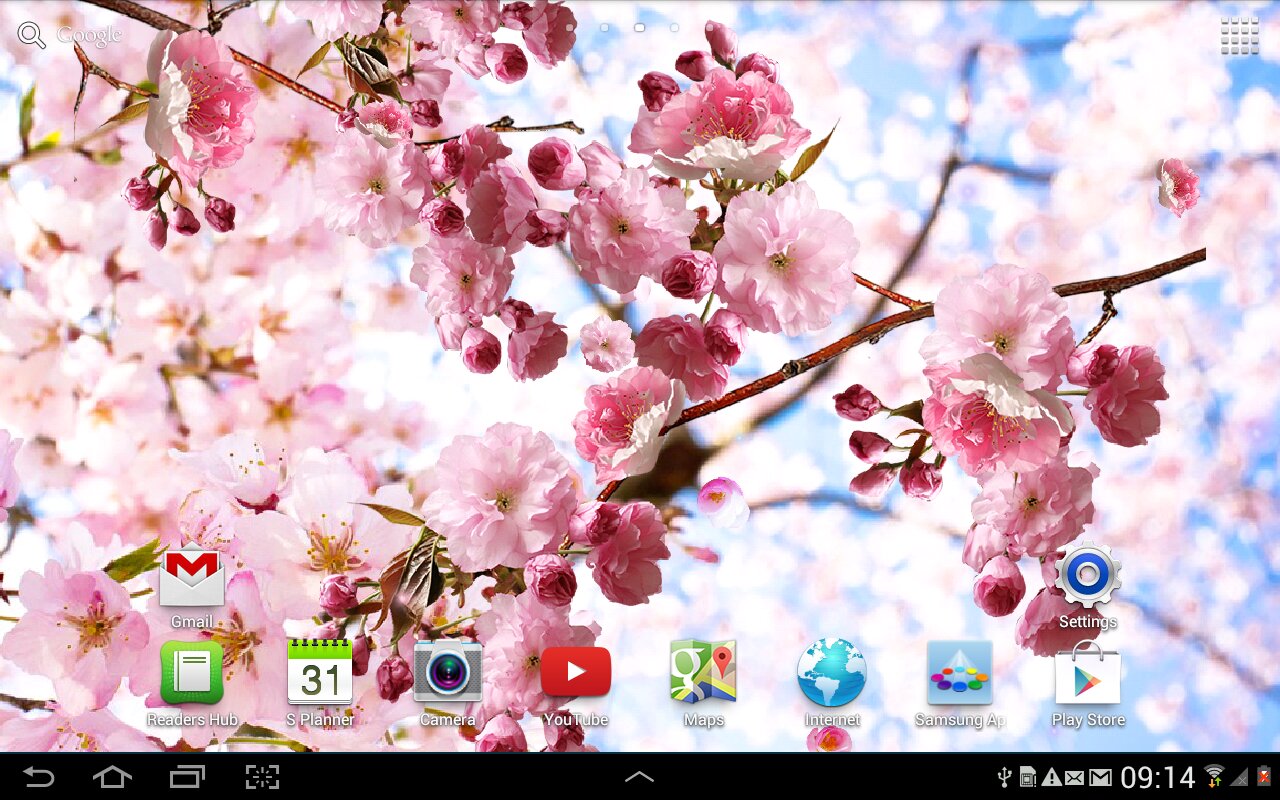This screenshot has height=800, width=1280.
Task: Jump to the first home screen page dot
Action: click(570, 28)
